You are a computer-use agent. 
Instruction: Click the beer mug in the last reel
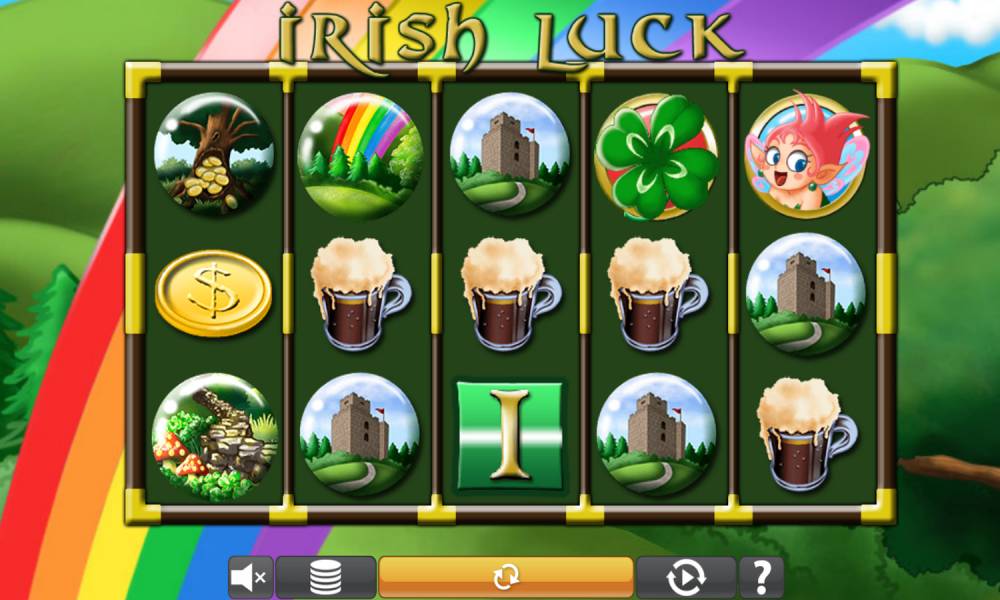pos(806,434)
